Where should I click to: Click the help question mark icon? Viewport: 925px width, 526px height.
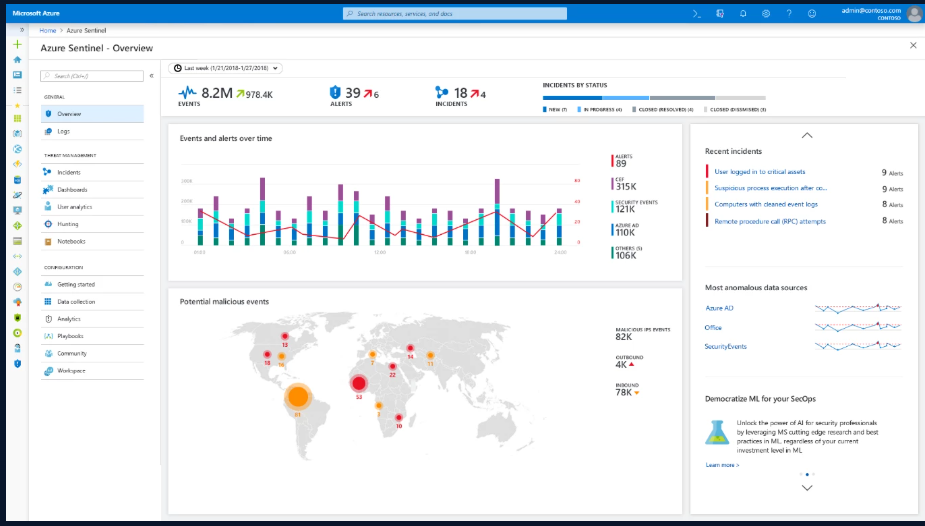789,13
